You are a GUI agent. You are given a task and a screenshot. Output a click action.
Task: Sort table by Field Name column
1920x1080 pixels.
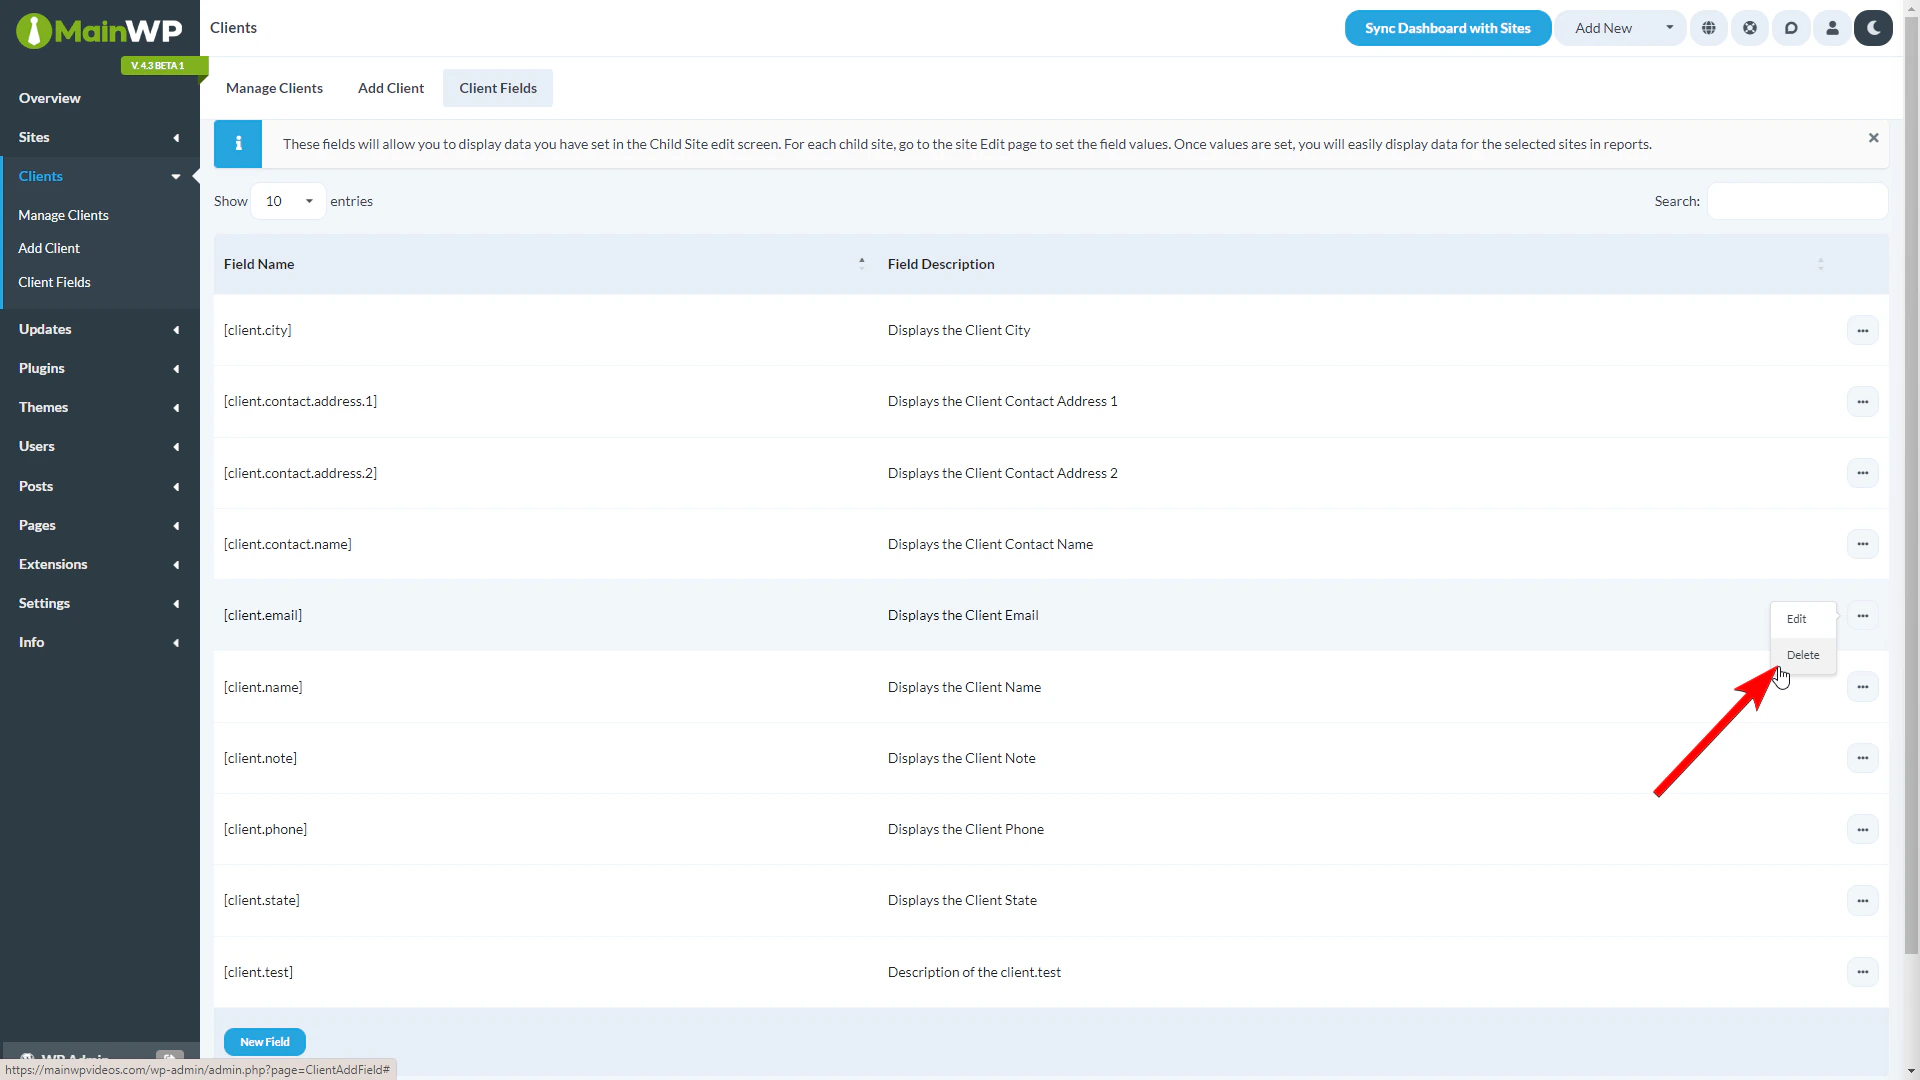pyautogui.click(x=545, y=264)
